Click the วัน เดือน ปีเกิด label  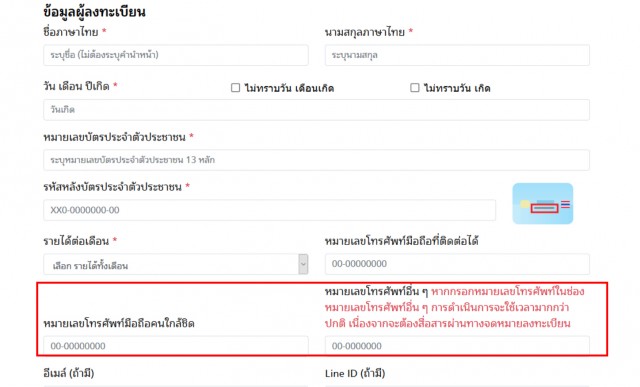point(76,87)
